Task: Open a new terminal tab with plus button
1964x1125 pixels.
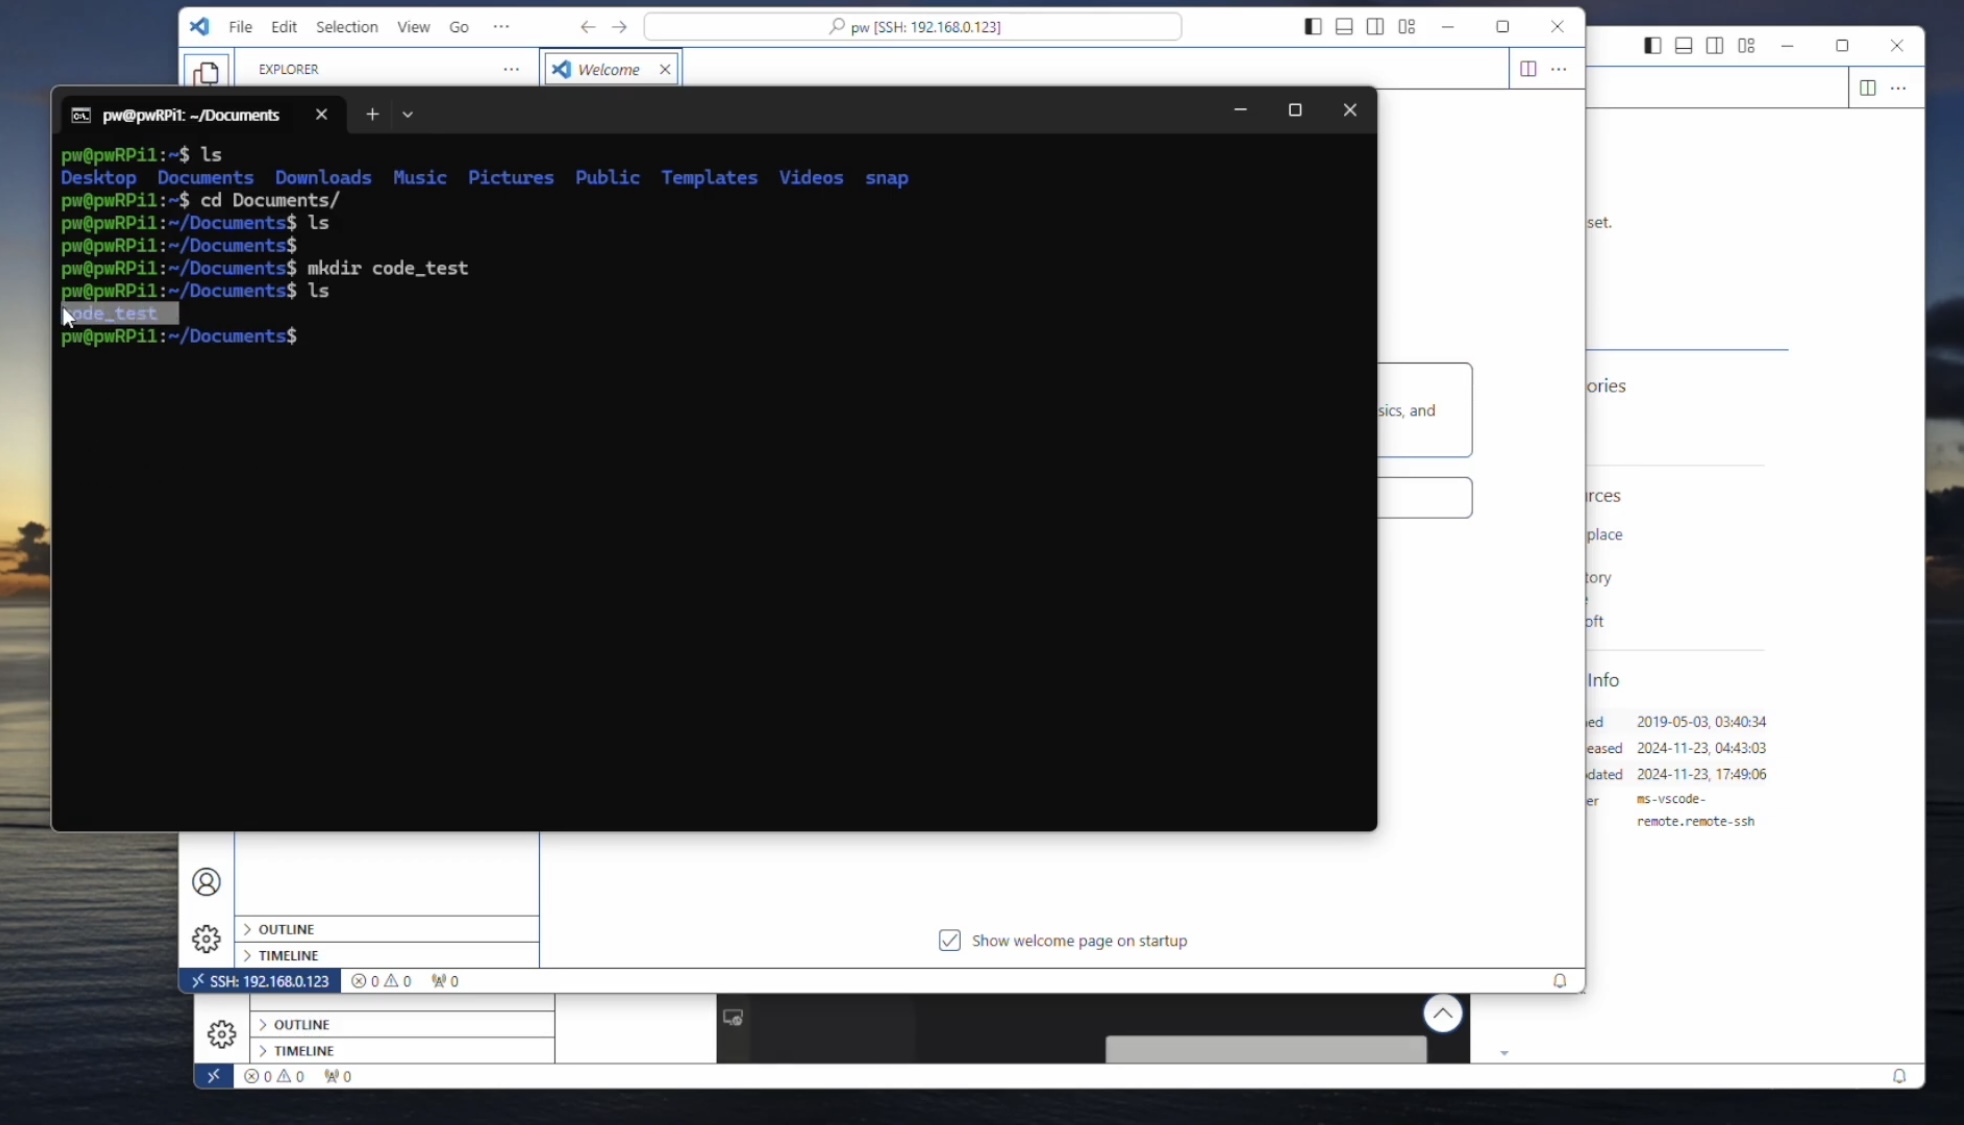Action: [372, 114]
